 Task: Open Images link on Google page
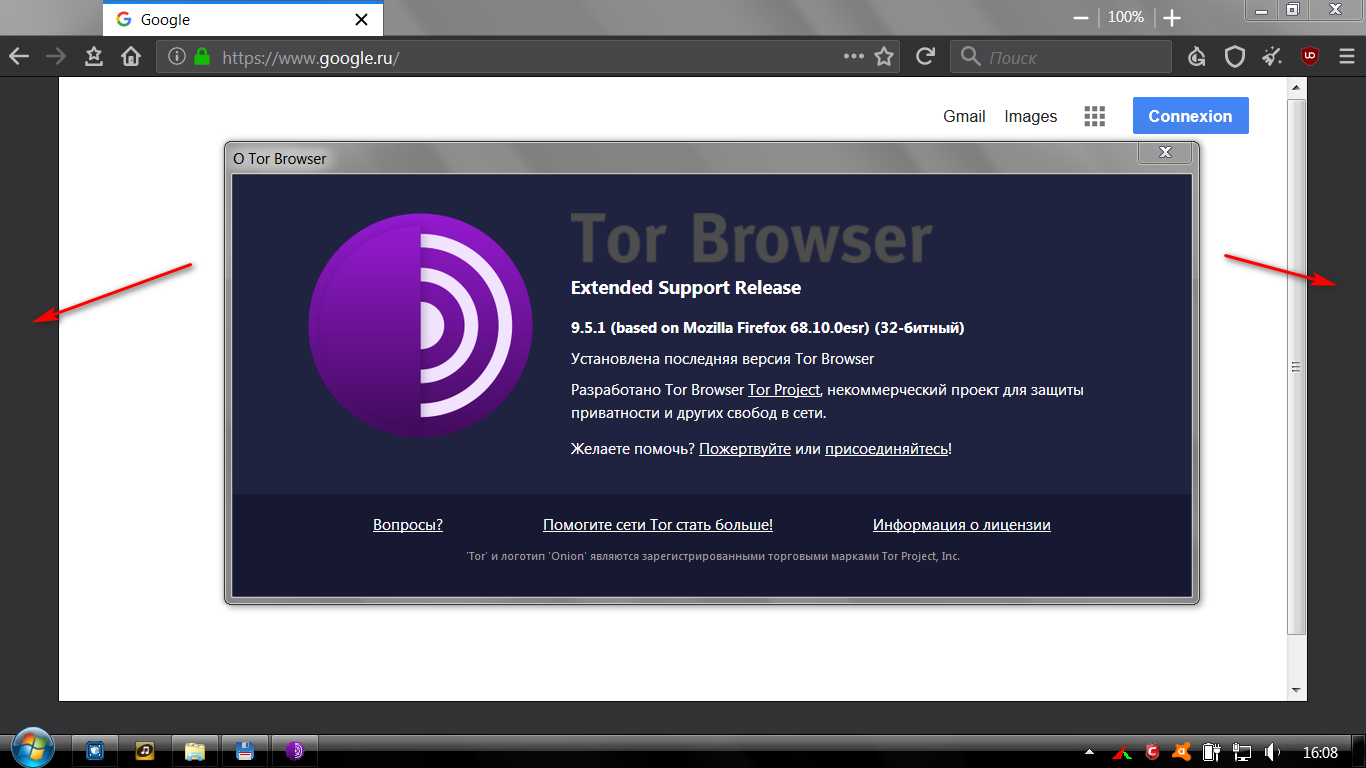point(1031,116)
